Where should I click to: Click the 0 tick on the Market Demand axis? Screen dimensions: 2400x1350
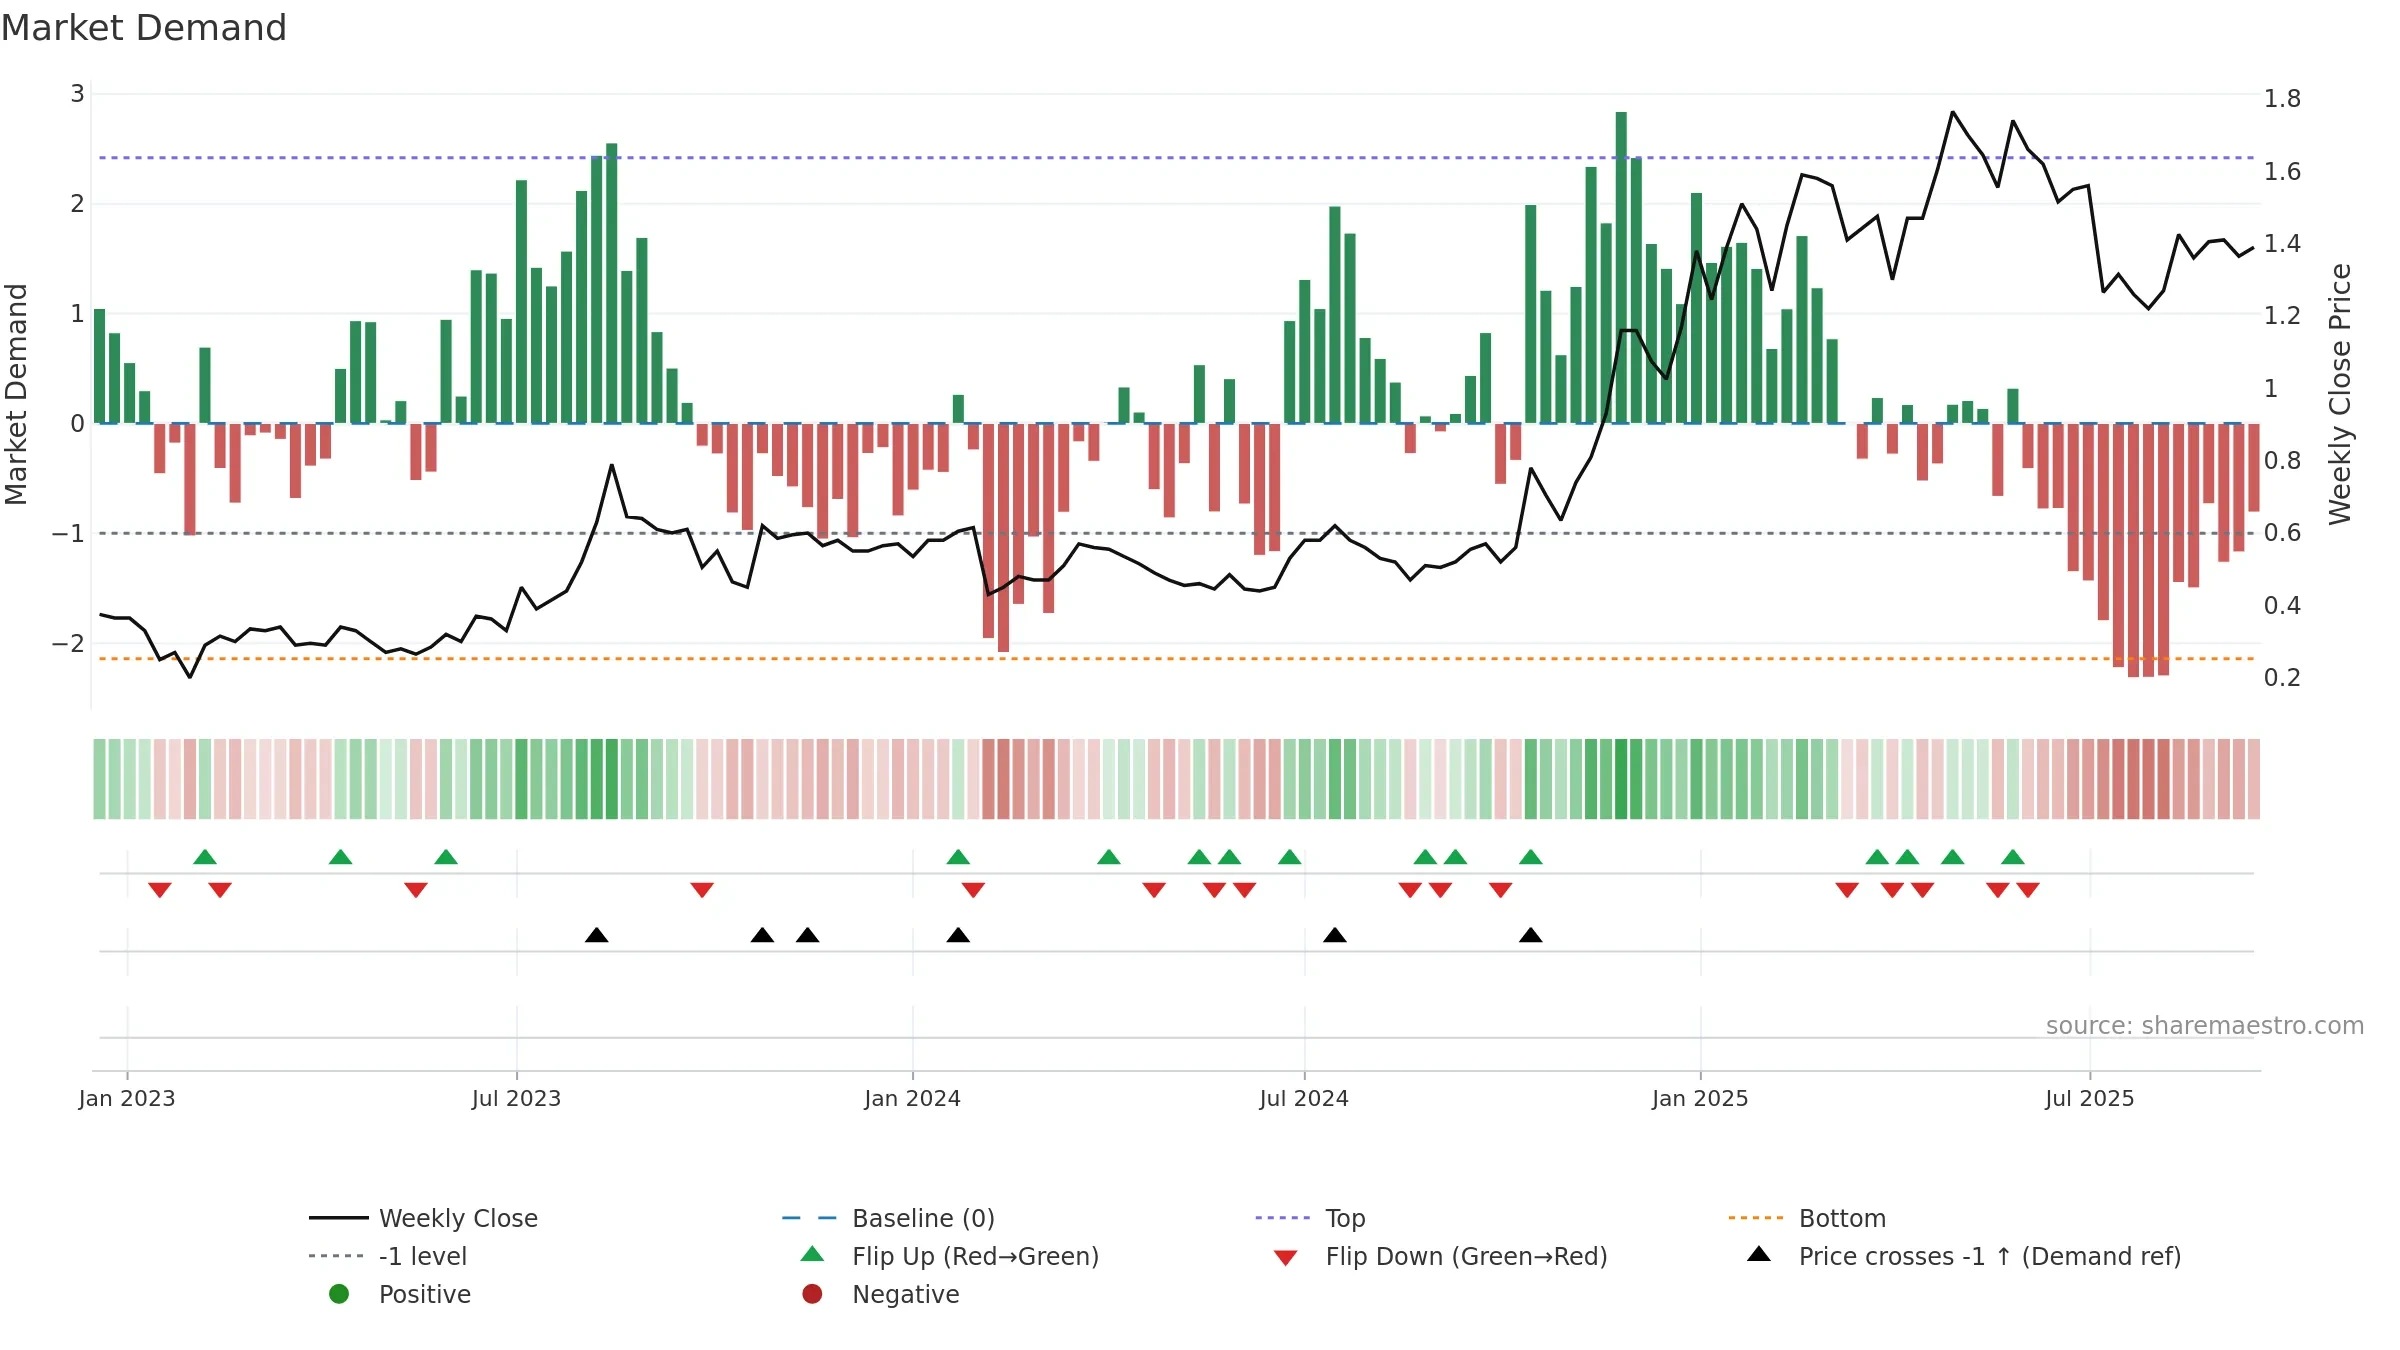coord(77,423)
